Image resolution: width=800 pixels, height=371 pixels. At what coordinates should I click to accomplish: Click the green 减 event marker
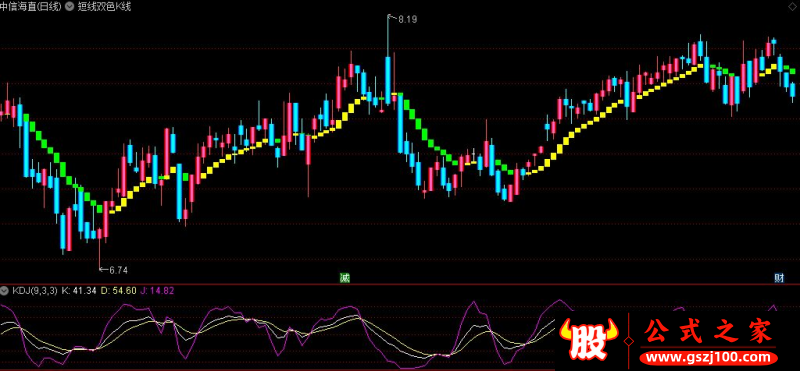[345, 278]
